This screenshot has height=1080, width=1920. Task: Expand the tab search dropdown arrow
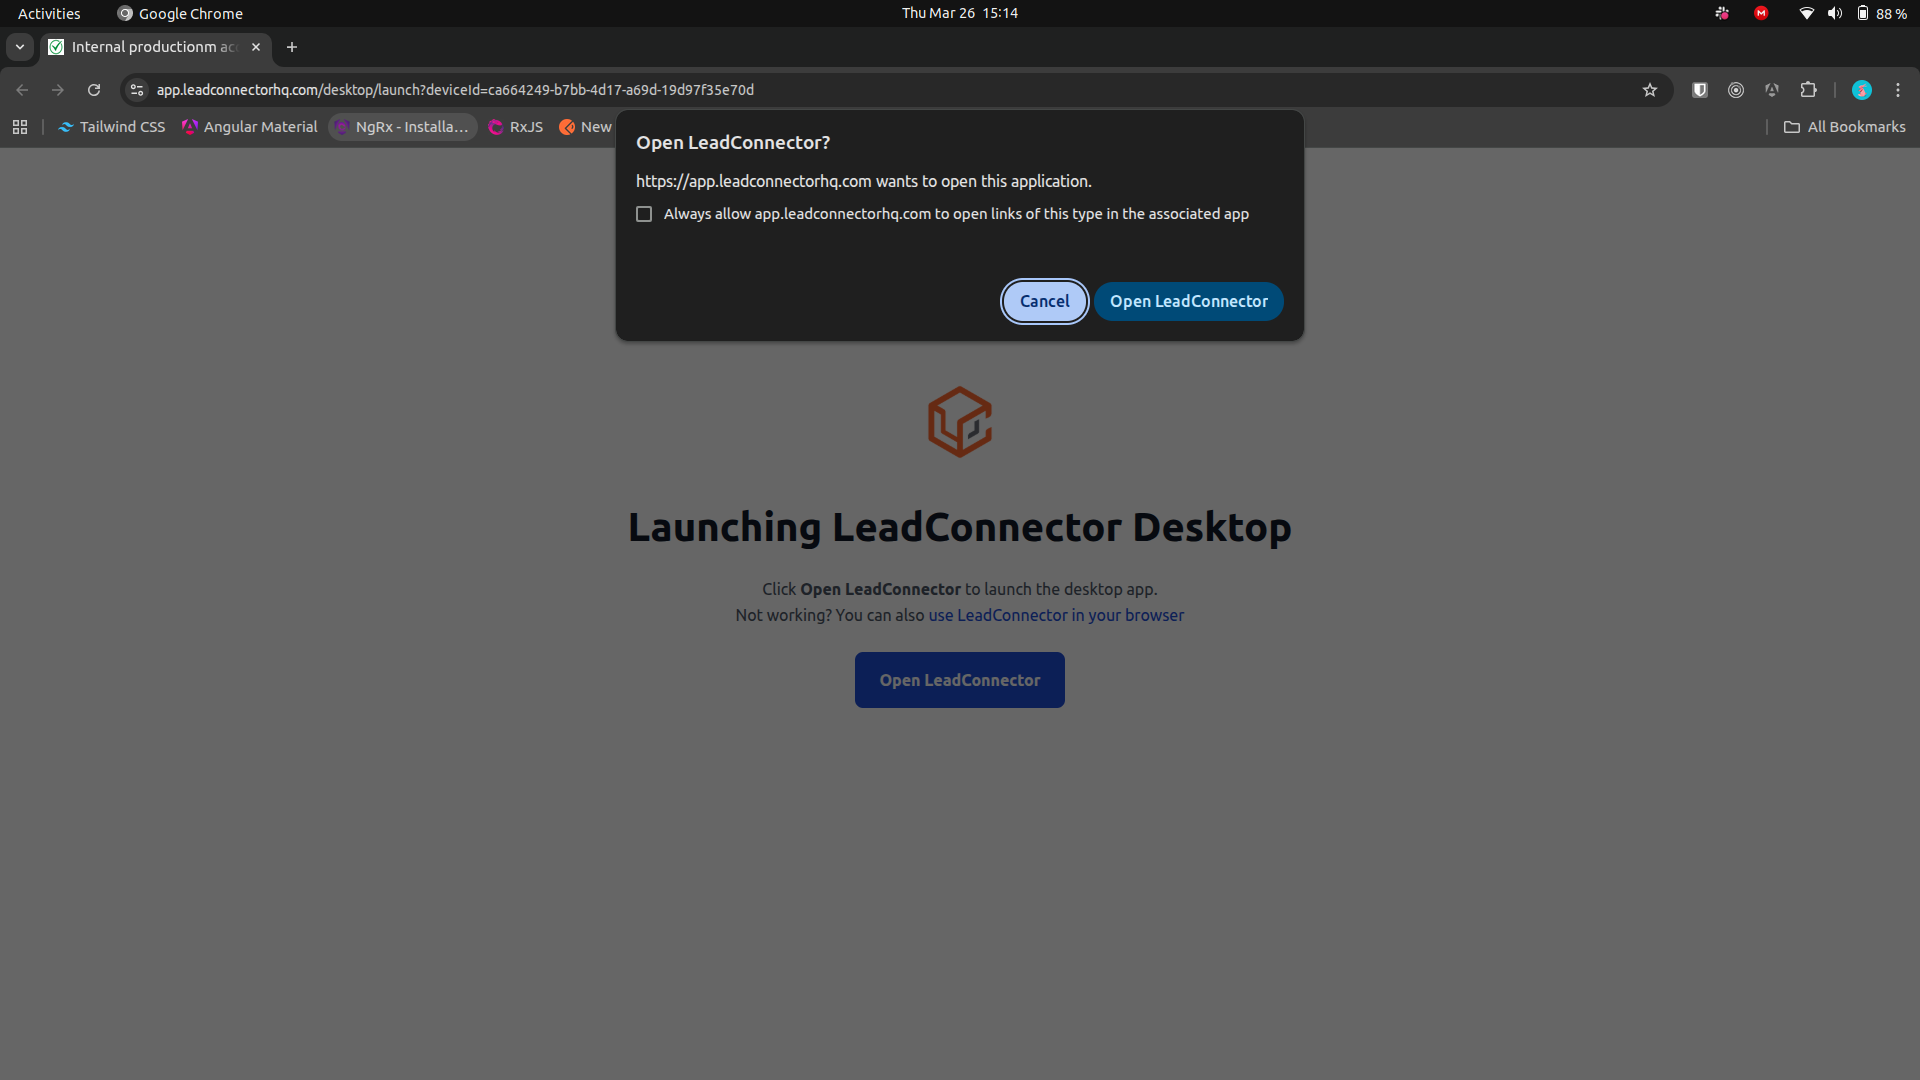[x=19, y=47]
